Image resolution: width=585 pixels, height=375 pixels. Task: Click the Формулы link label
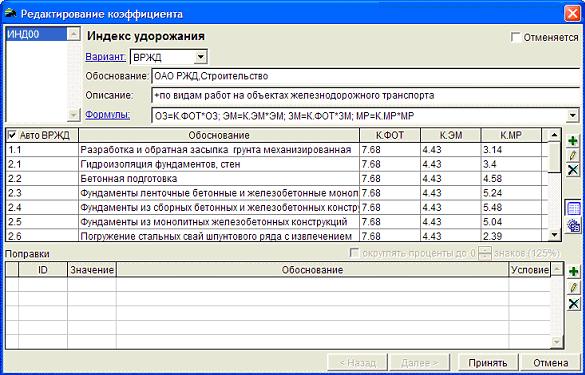coord(108,115)
